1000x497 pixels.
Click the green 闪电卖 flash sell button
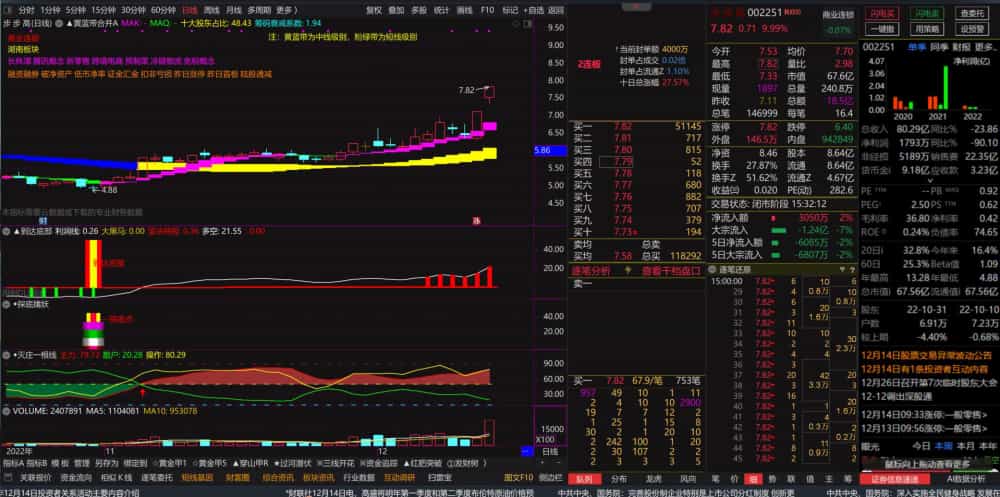click(x=927, y=13)
